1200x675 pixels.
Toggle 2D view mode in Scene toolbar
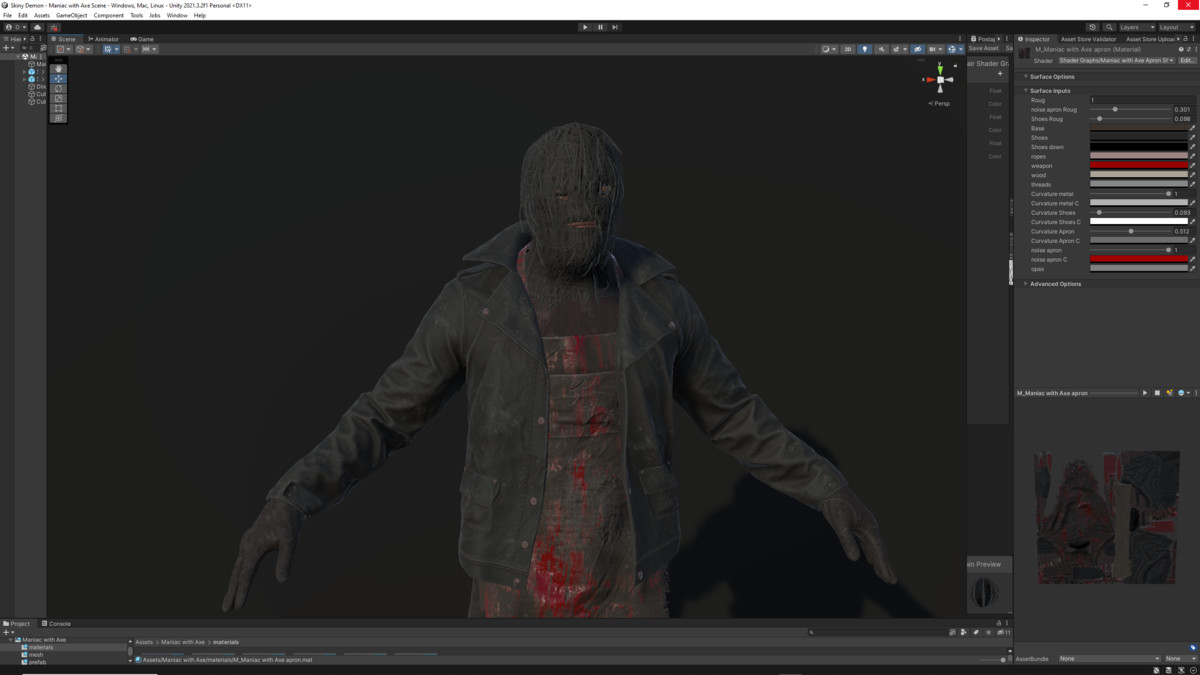click(x=848, y=48)
